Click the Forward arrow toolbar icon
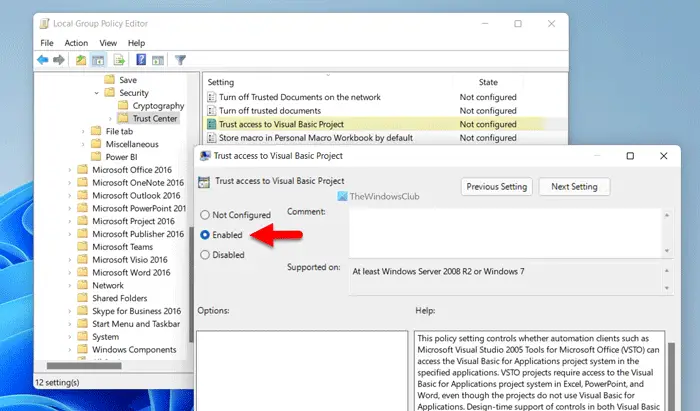Screen dimensions: 700x411 tap(58, 60)
